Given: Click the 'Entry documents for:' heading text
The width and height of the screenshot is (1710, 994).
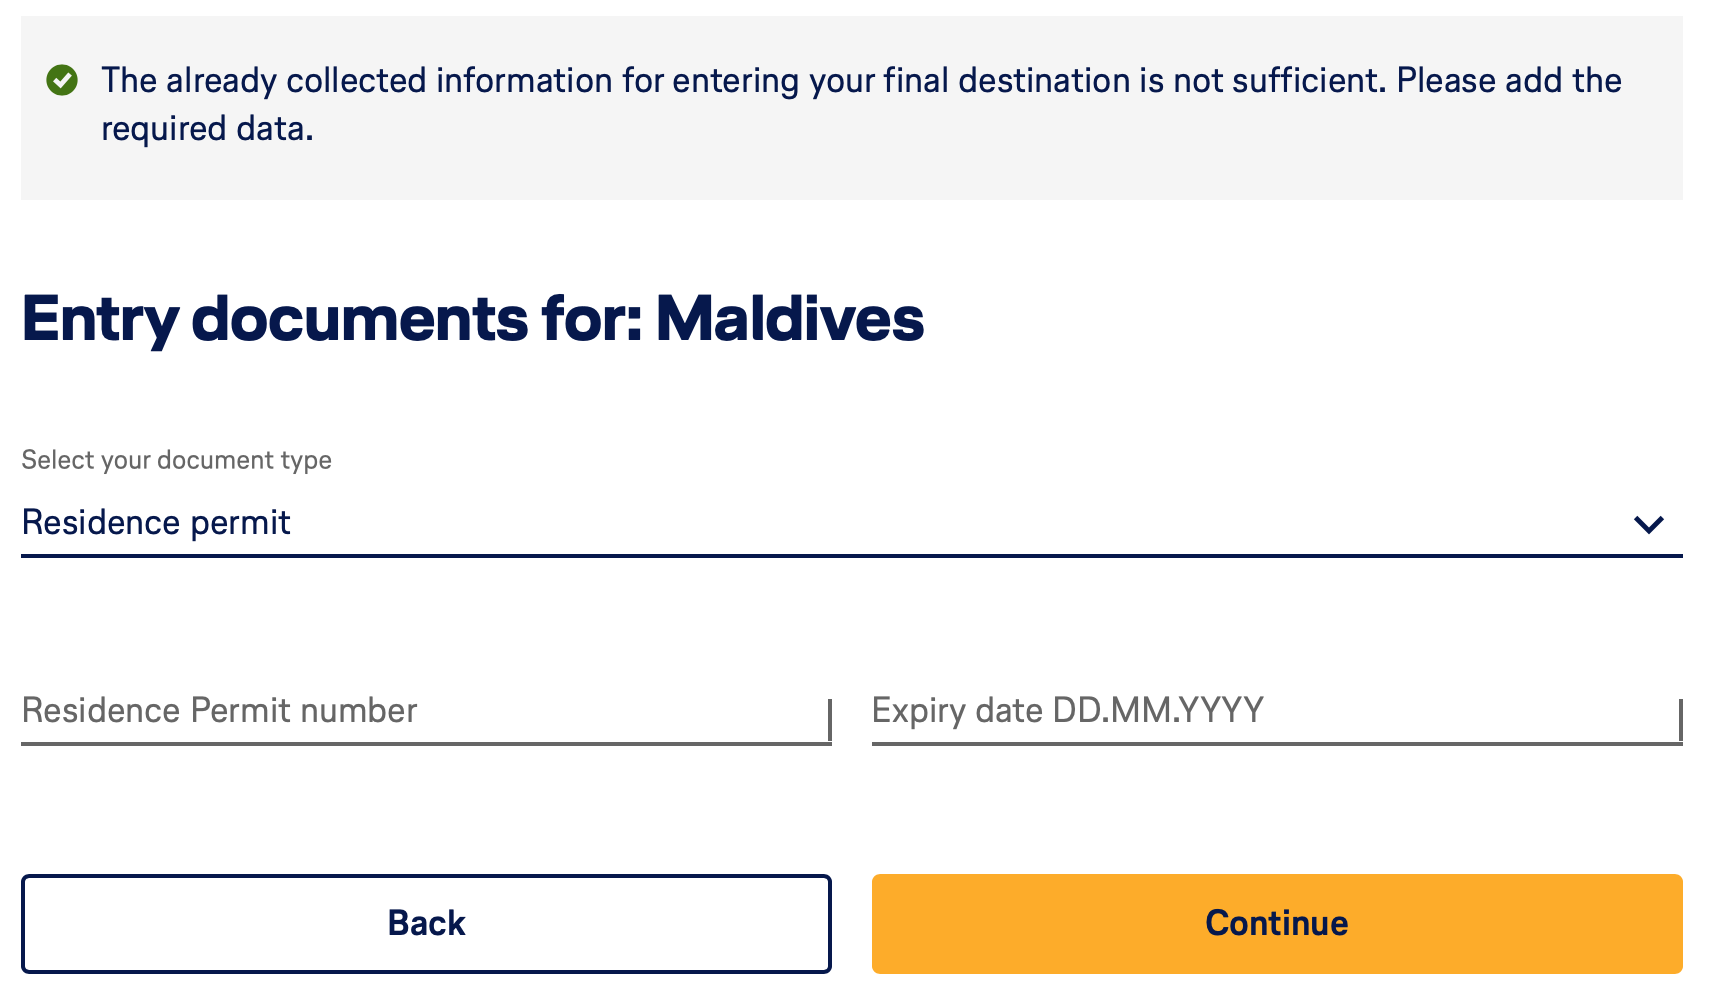Looking at the screenshot, I should pos(332,319).
